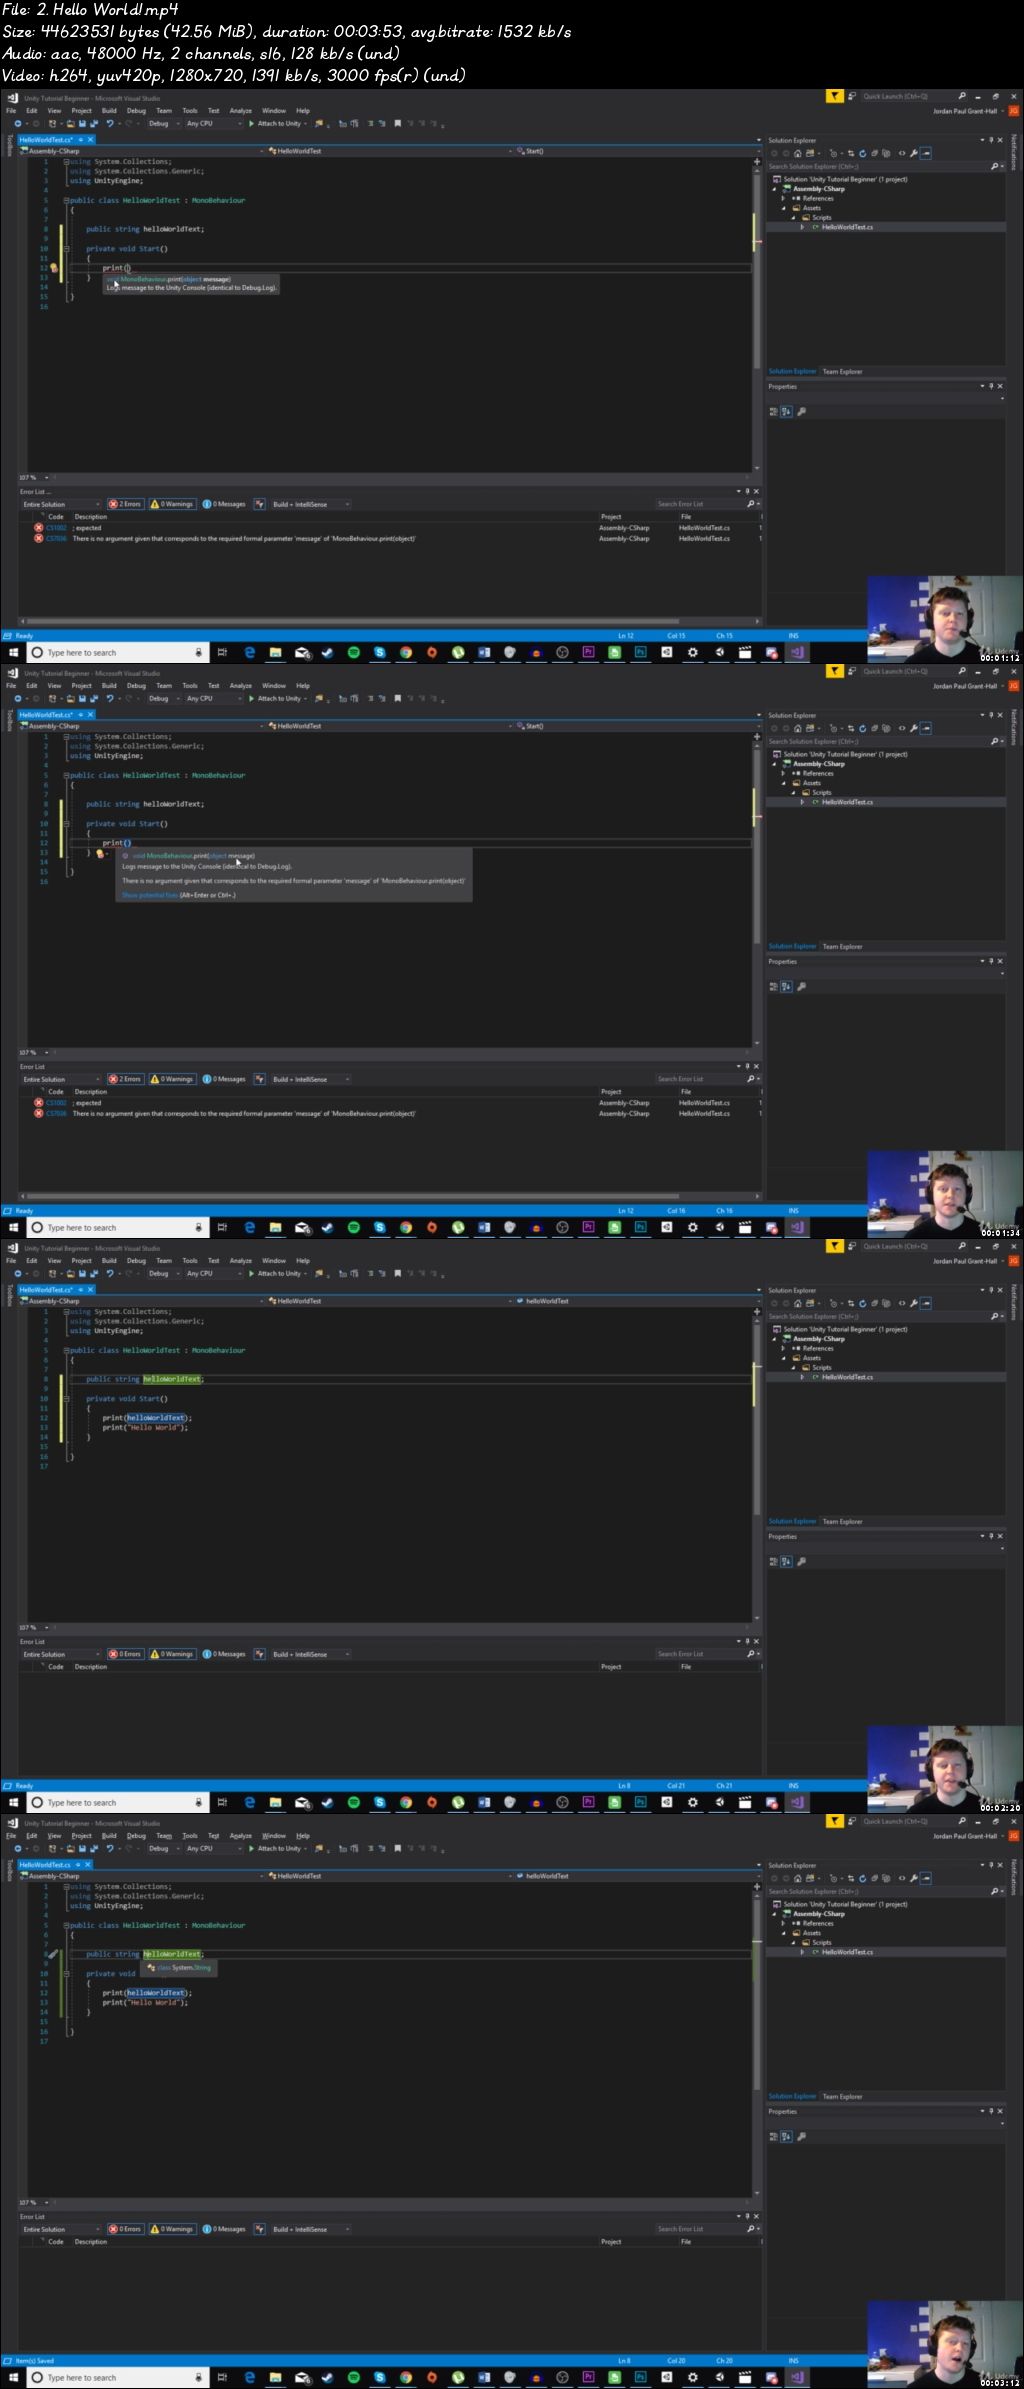Click the screwdriver margin icon in 00:03:12 frame
Screen dimensions: 1024x2389
click(52, 1954)
